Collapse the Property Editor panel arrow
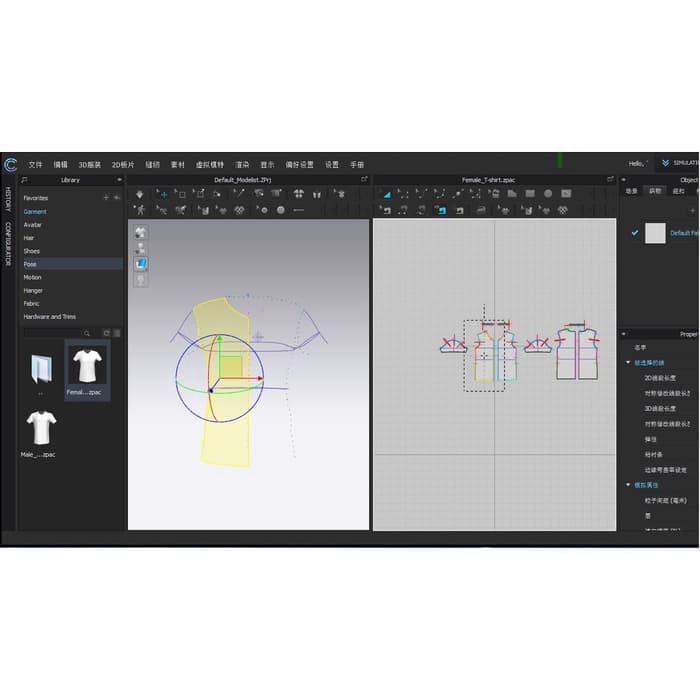 (624, 334)
